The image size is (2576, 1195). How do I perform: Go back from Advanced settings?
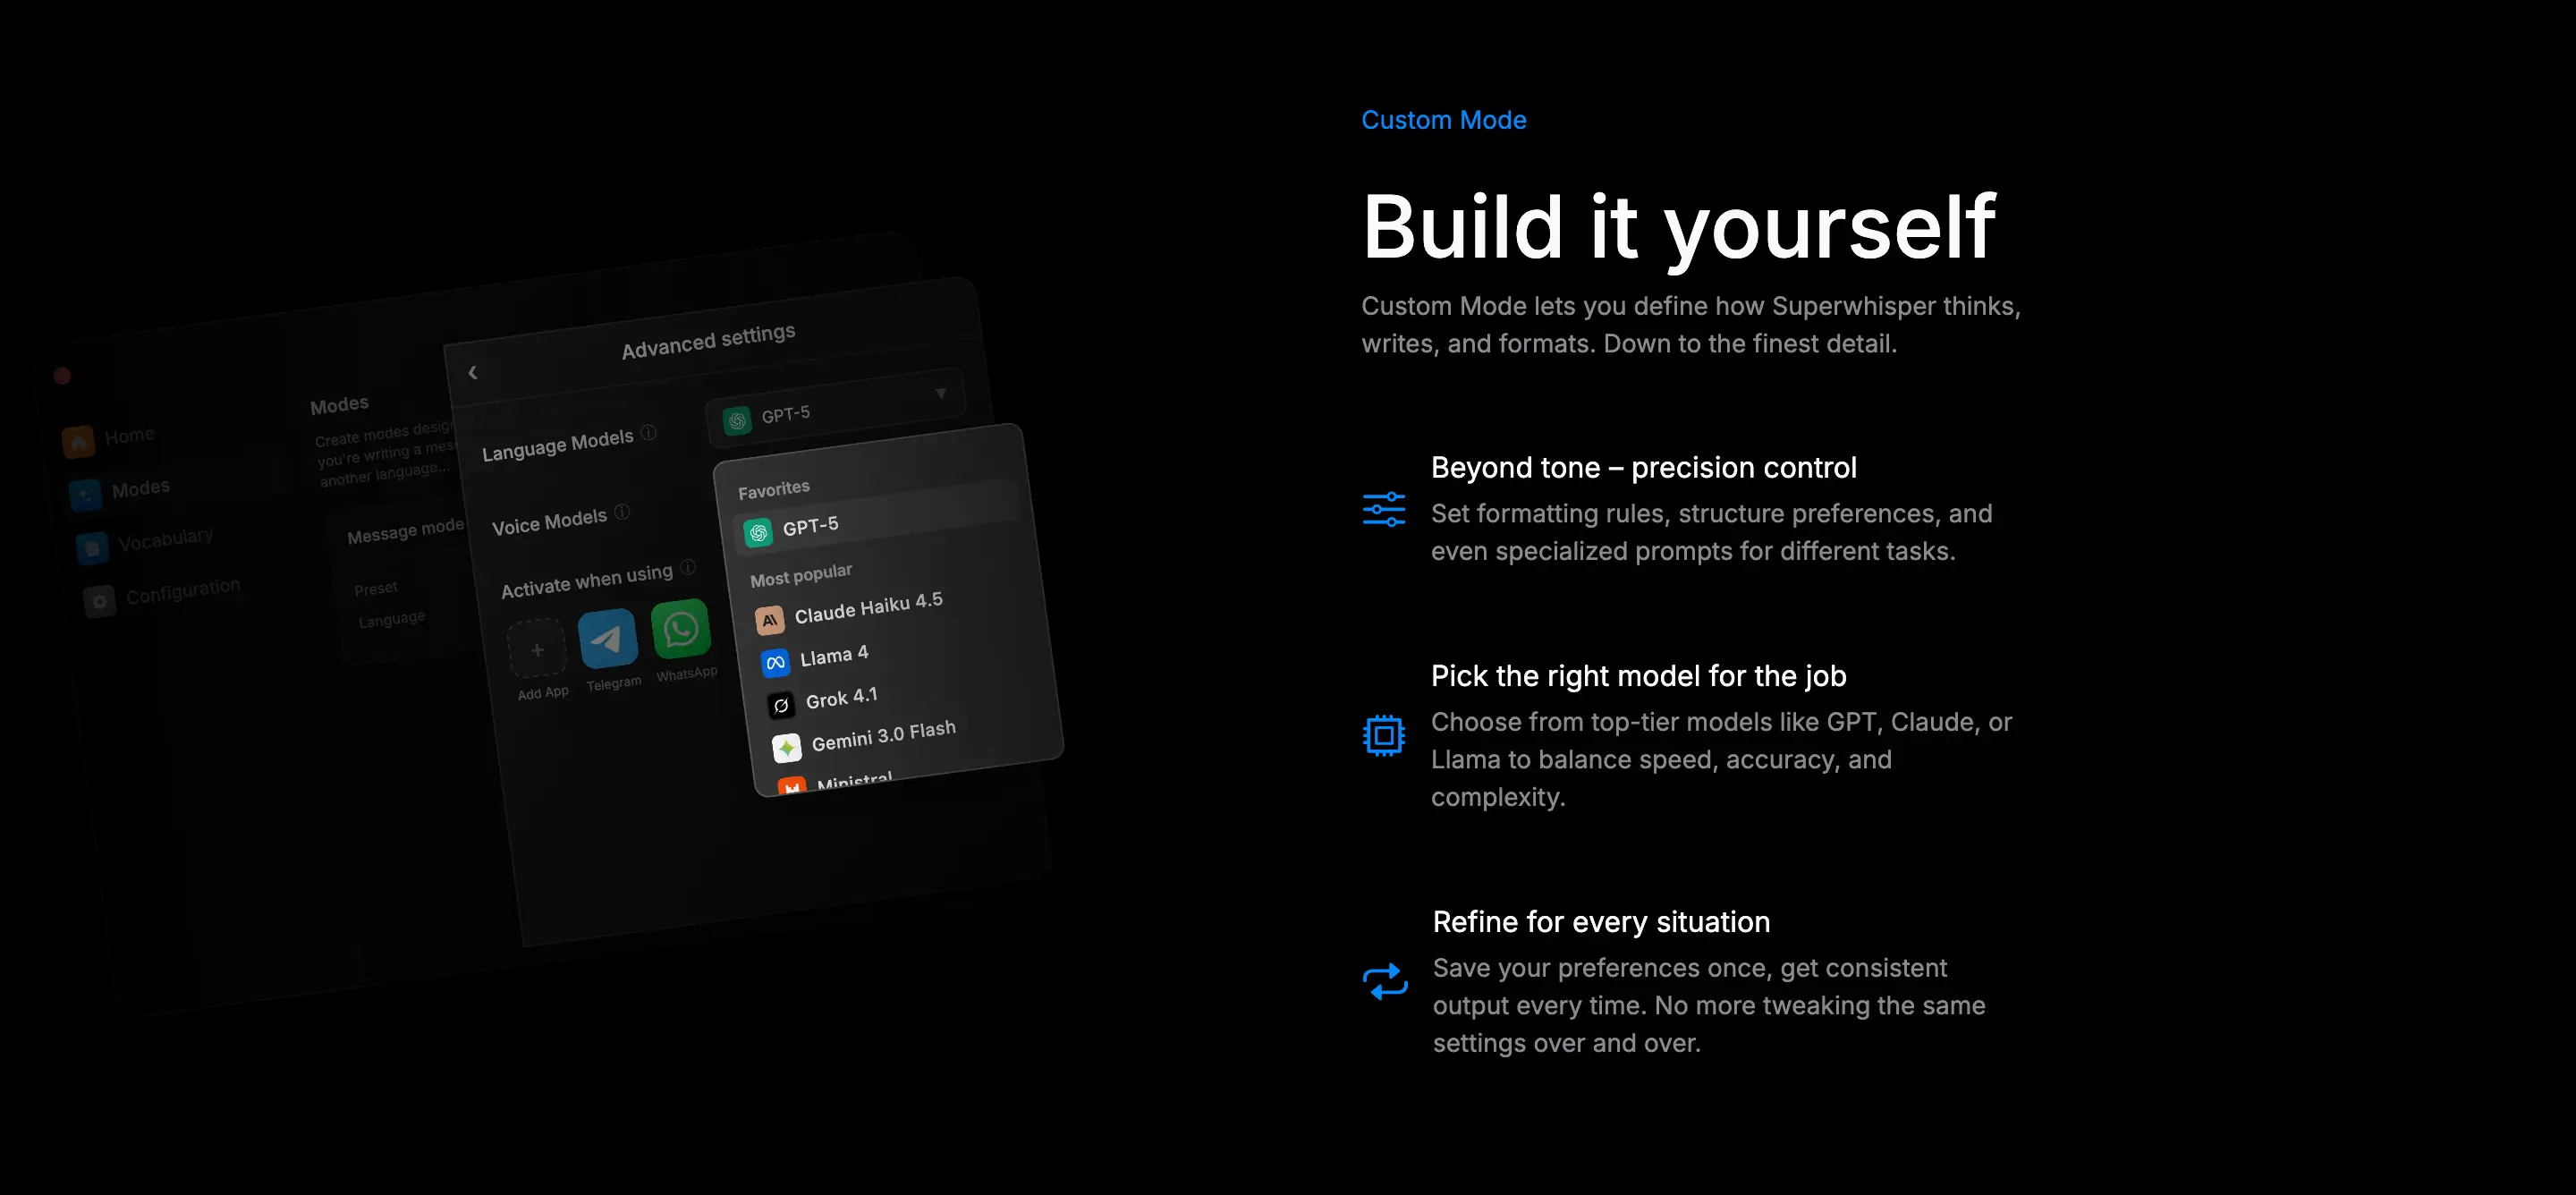tap(473, 372)
